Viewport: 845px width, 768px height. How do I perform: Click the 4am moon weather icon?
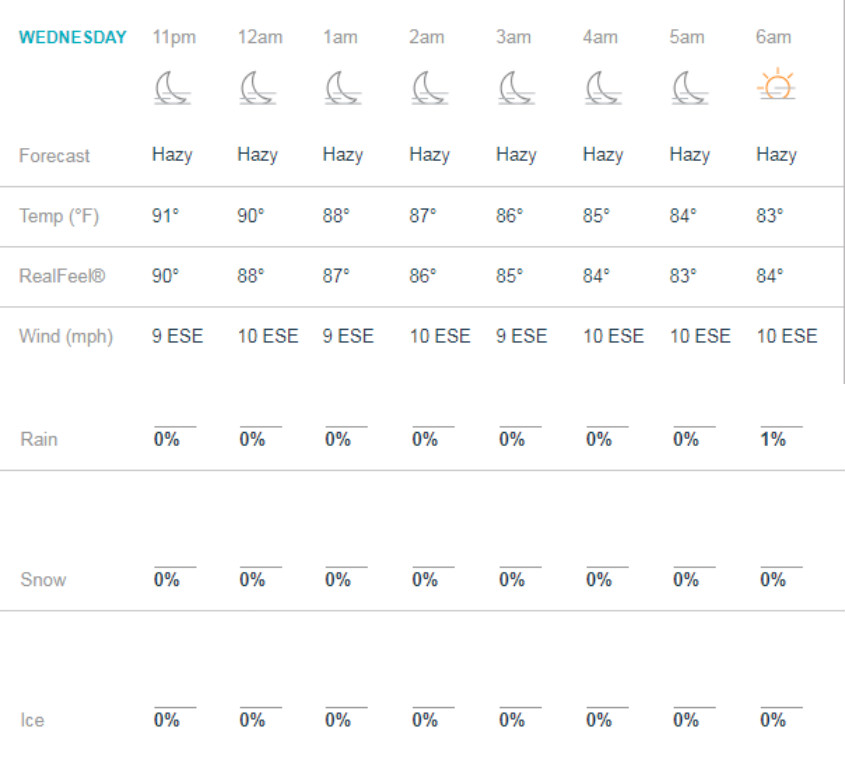(x=604, y=87)
